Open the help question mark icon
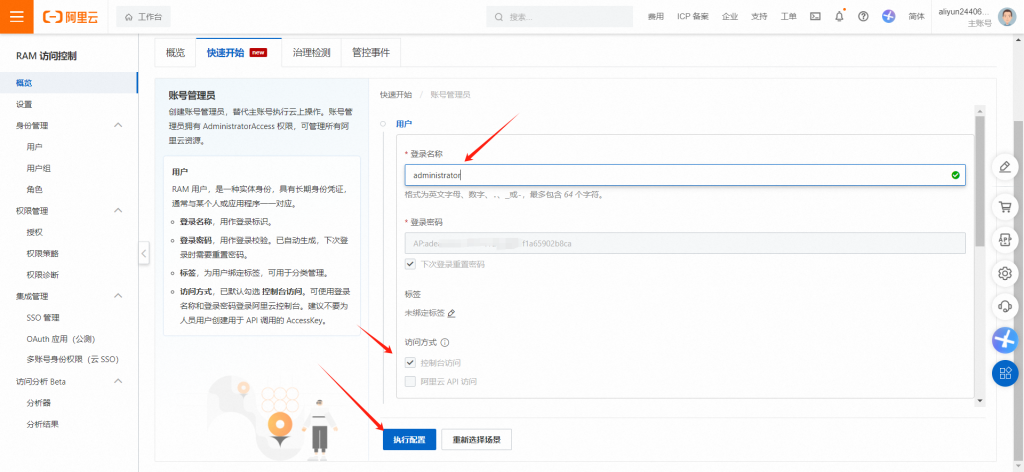1024x472 pixels. [863, 17]
